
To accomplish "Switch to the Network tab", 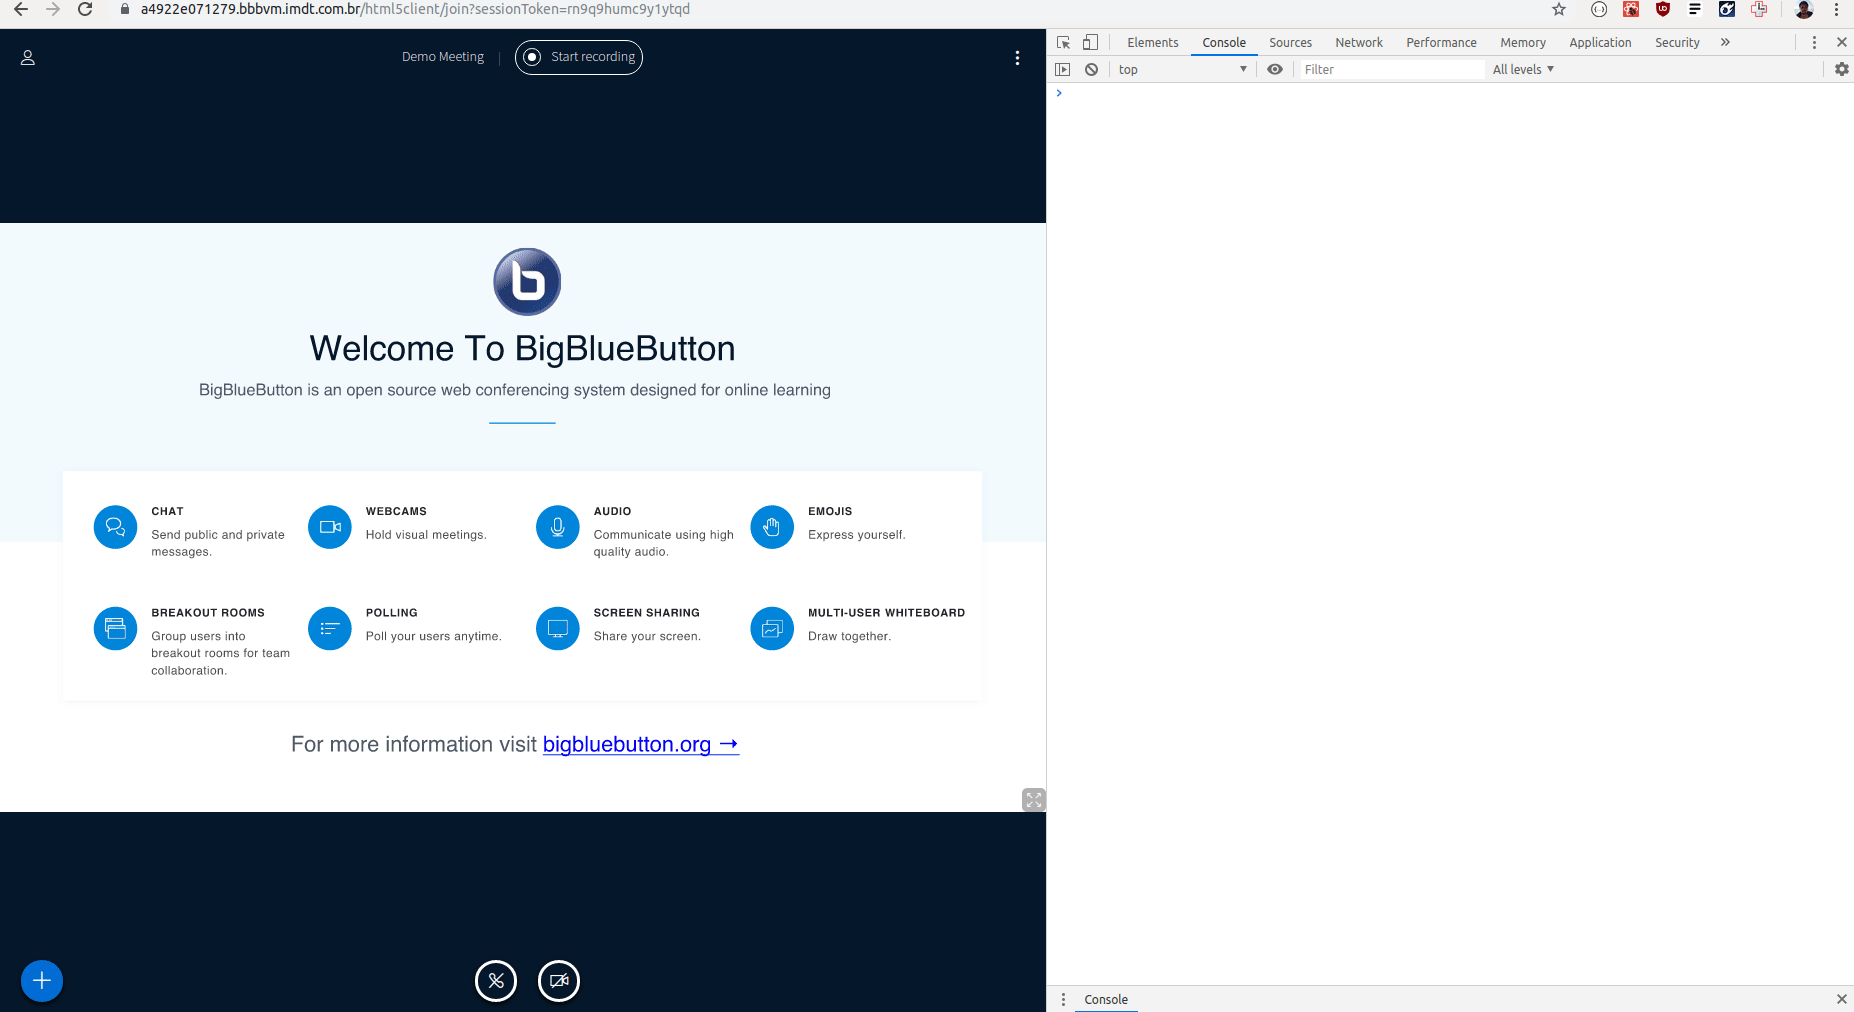I will pyautogui.click(x=1358, y=42).
